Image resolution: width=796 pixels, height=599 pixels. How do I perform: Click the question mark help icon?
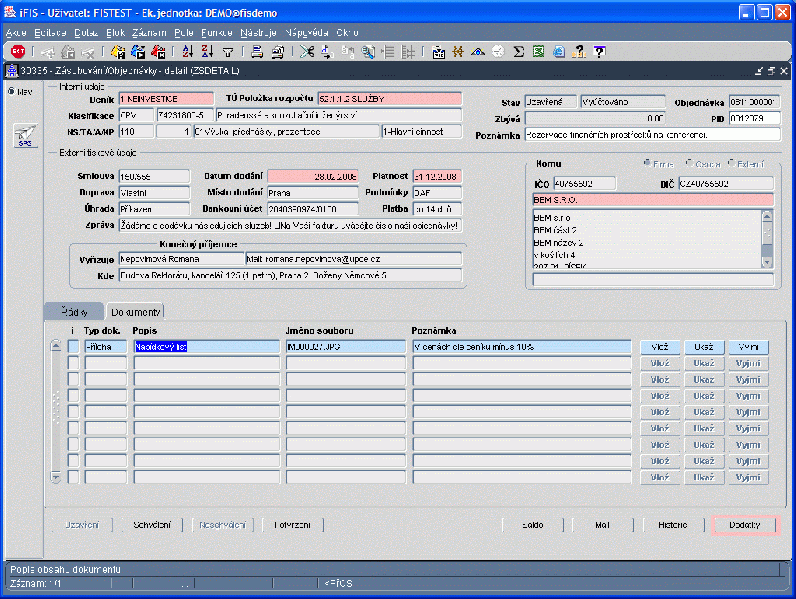click(x=599, y=51)
